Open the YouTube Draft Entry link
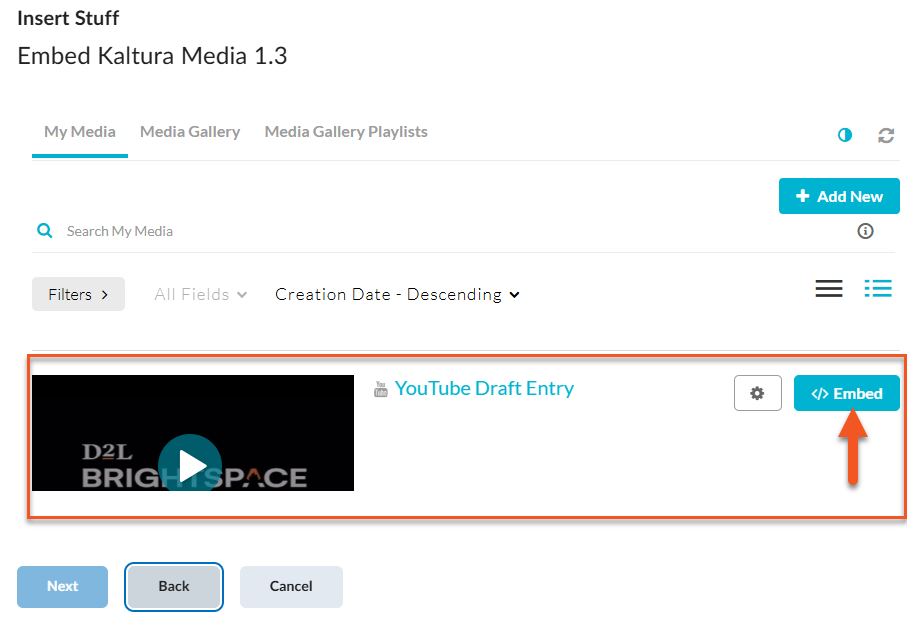Viewport: 907px width, 622px height. pos(484,388)
